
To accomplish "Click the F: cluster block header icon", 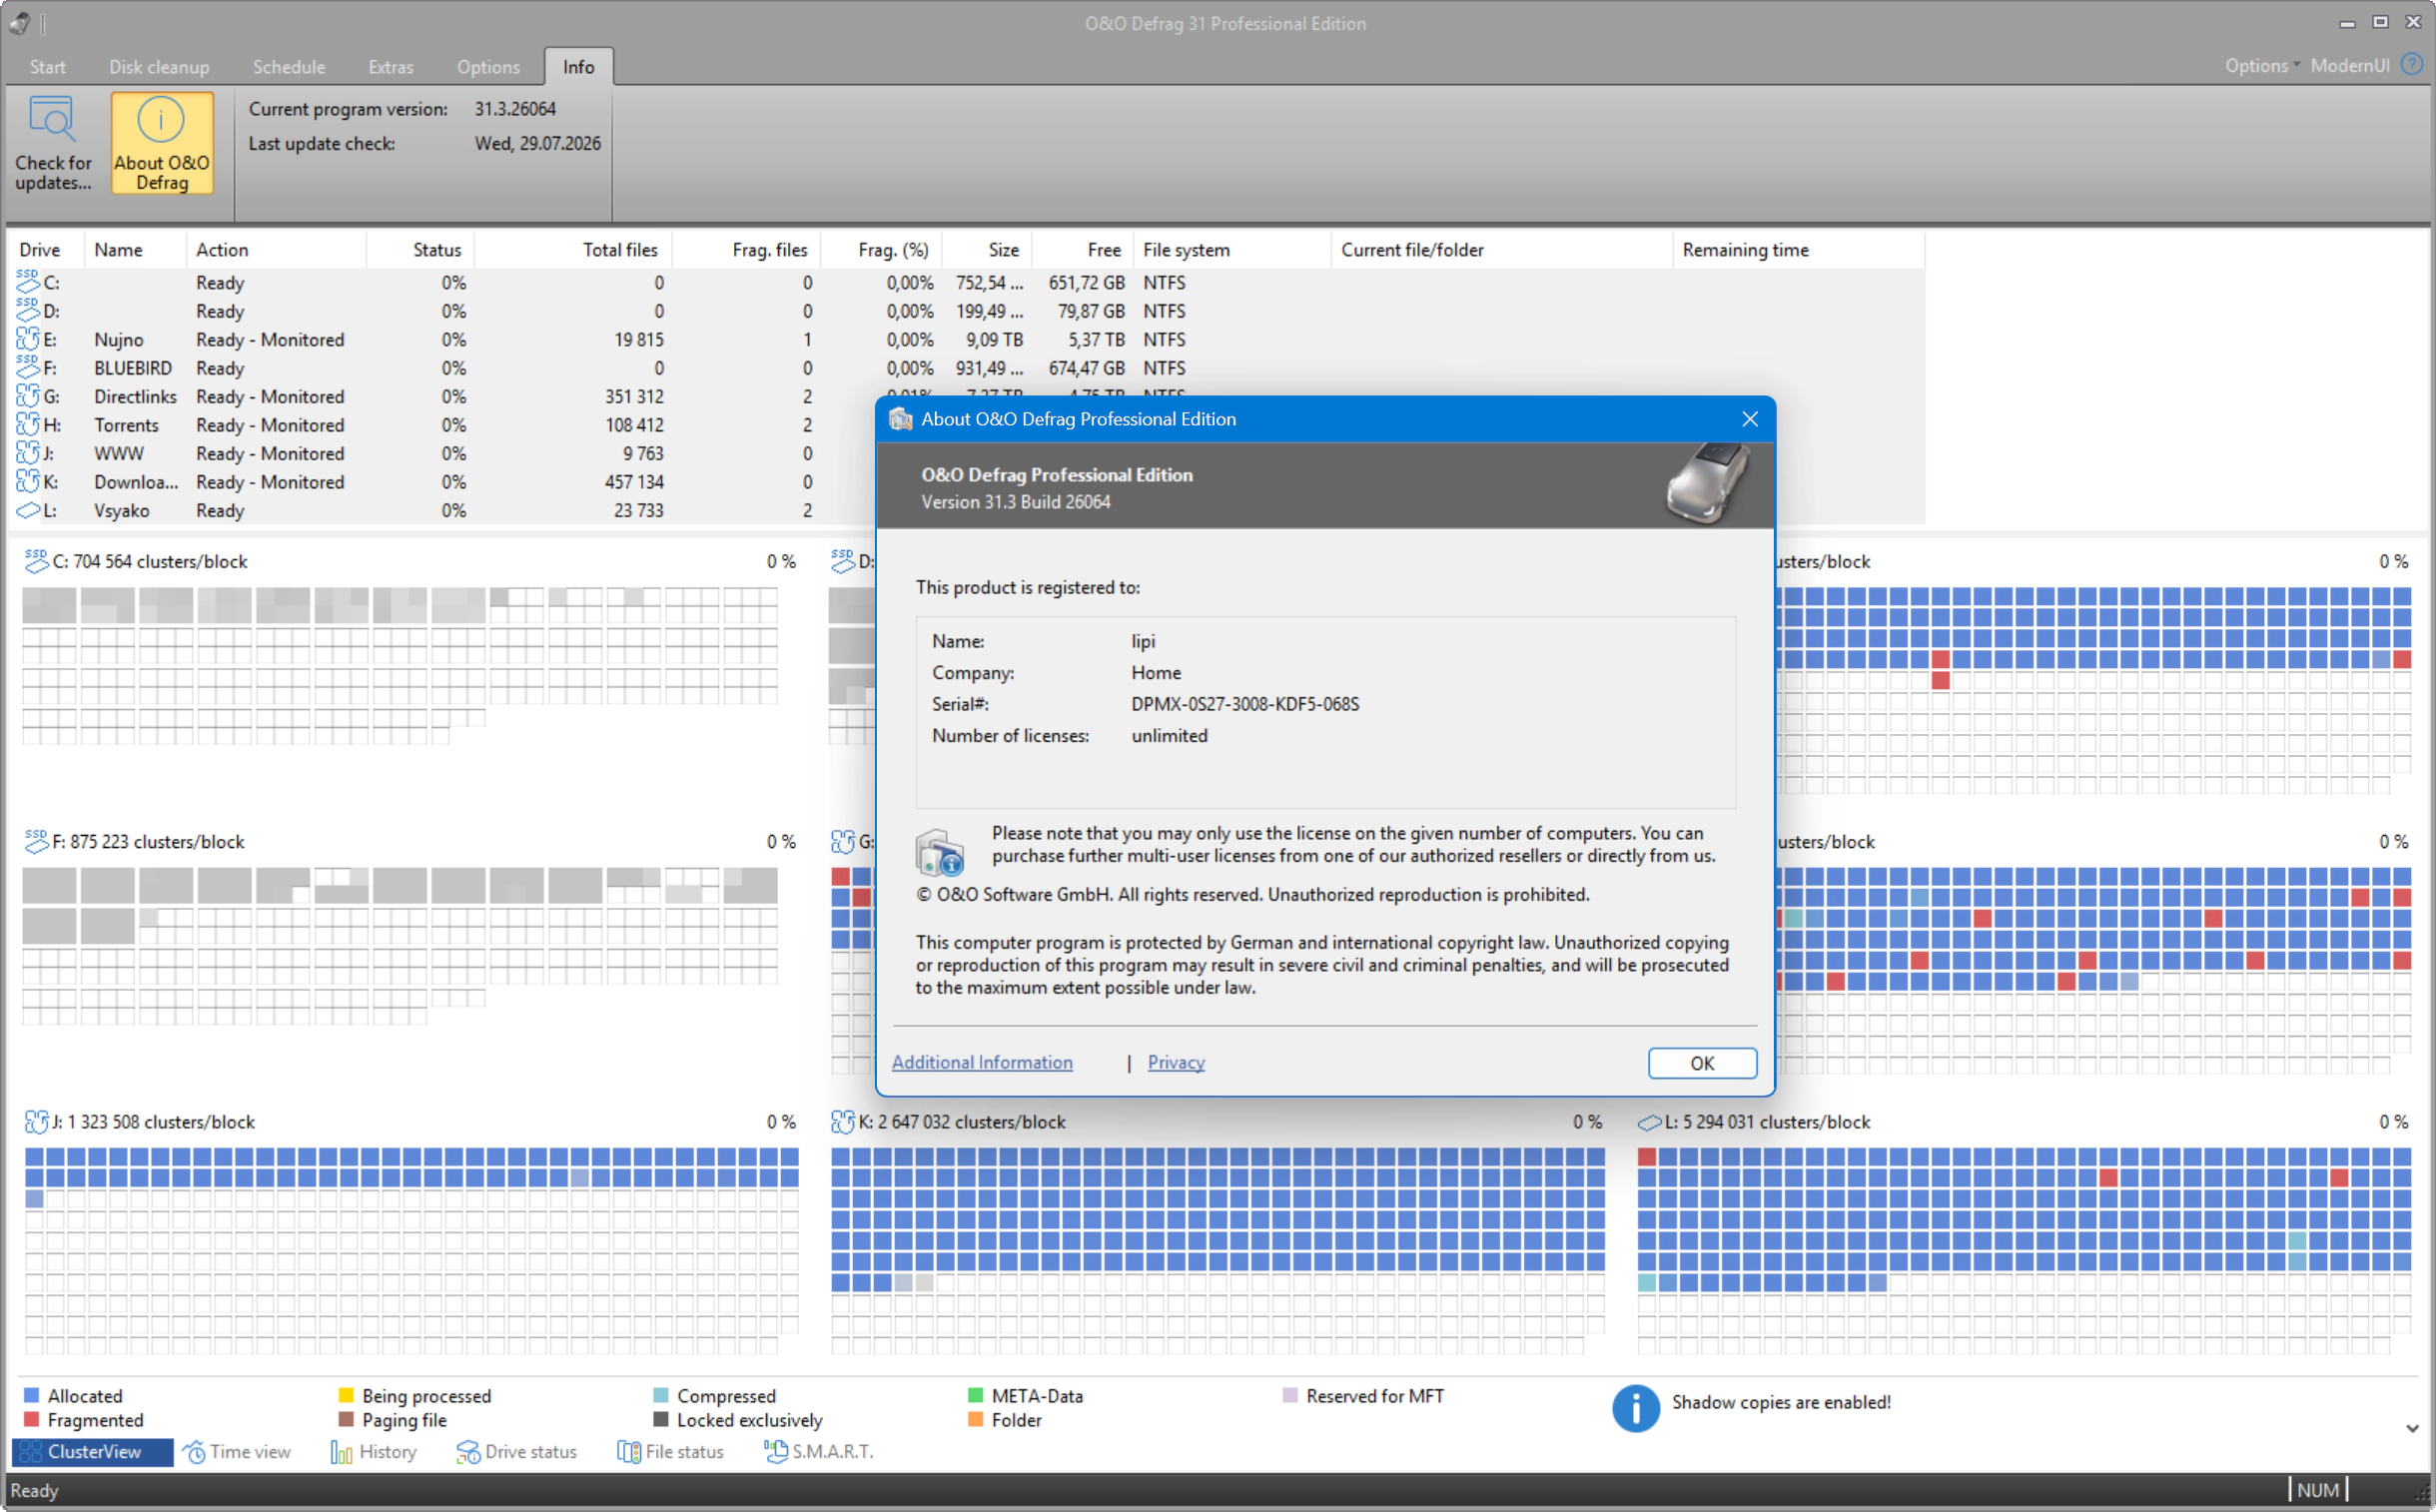I will point(37,842).
